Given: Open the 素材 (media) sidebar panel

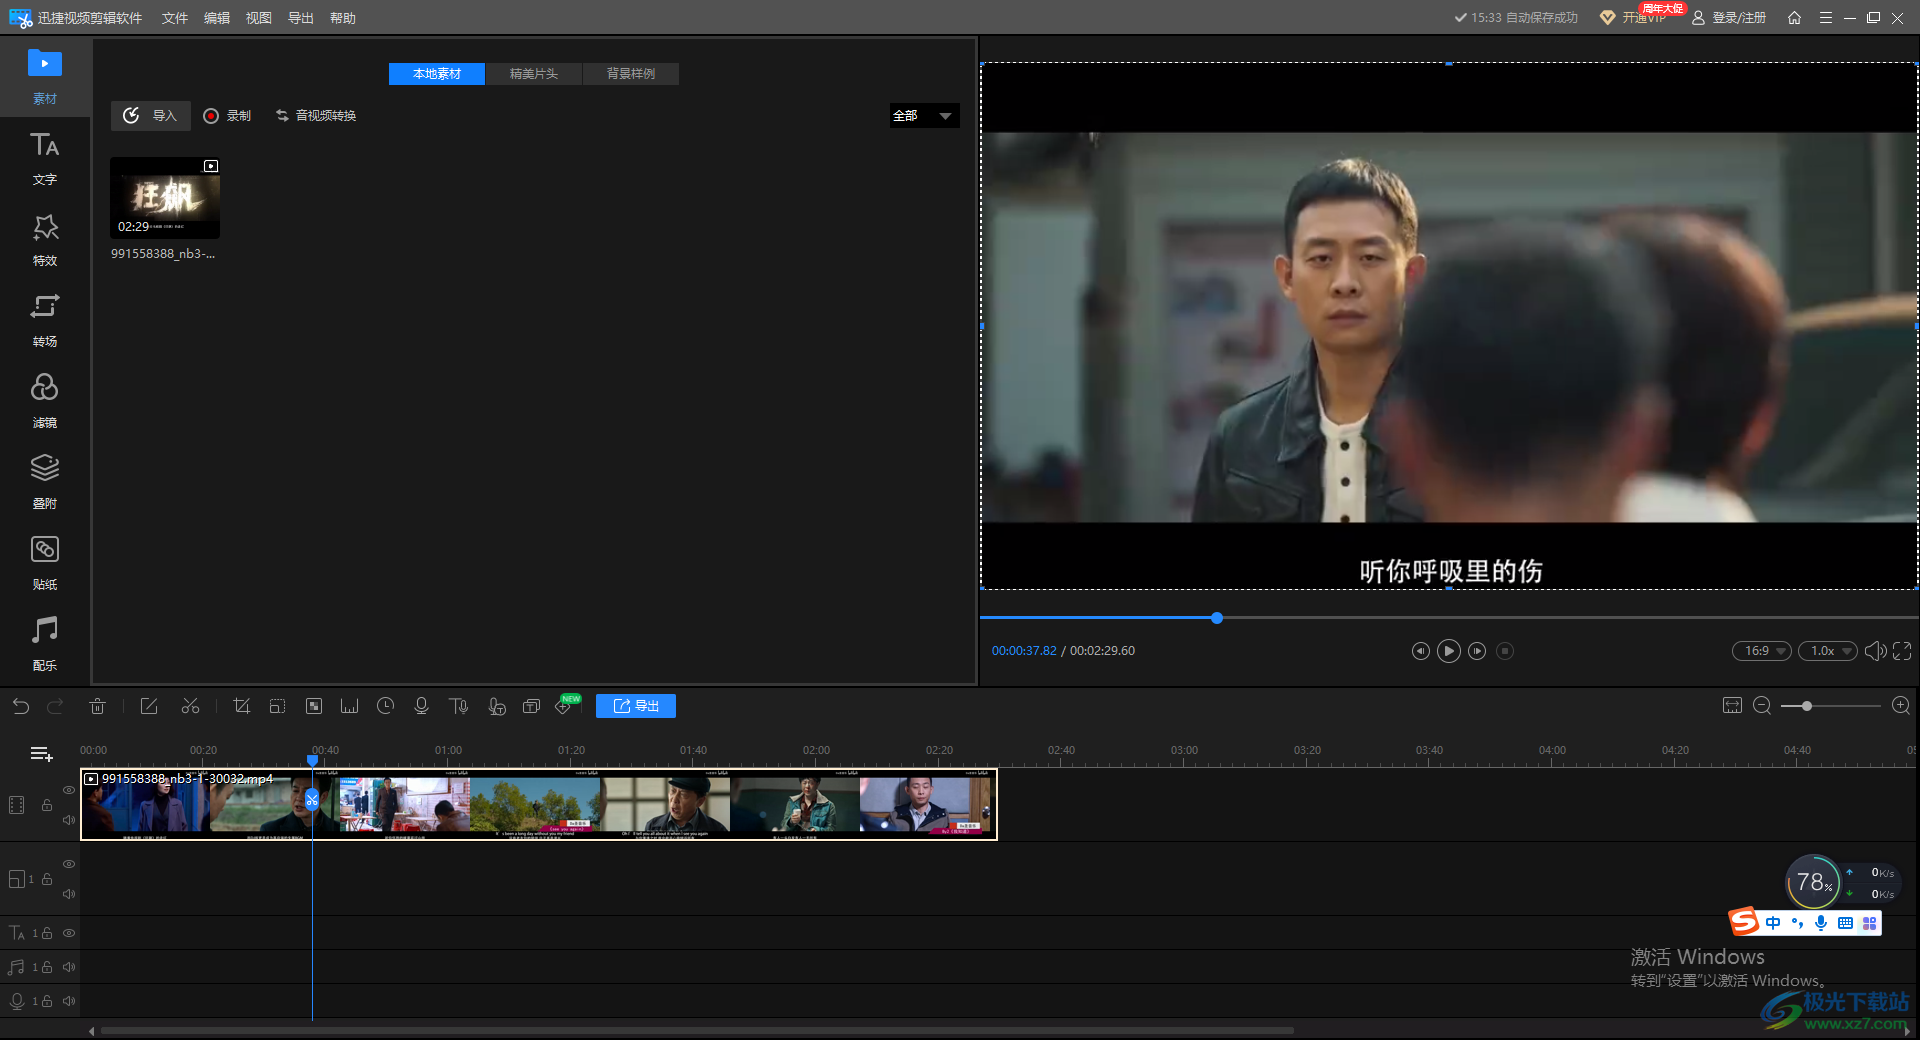Looking at the screenshot, I should point(45,76).
